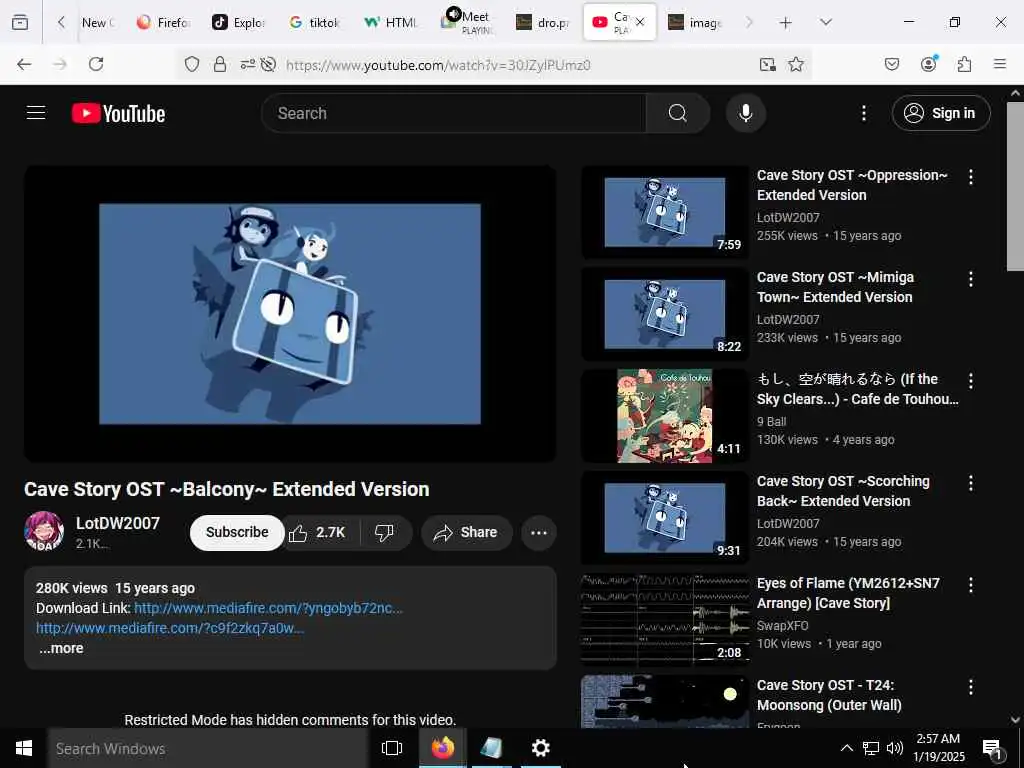
Task: Open options for Scorching Back Extended video
Action: [x=970, y=483]
